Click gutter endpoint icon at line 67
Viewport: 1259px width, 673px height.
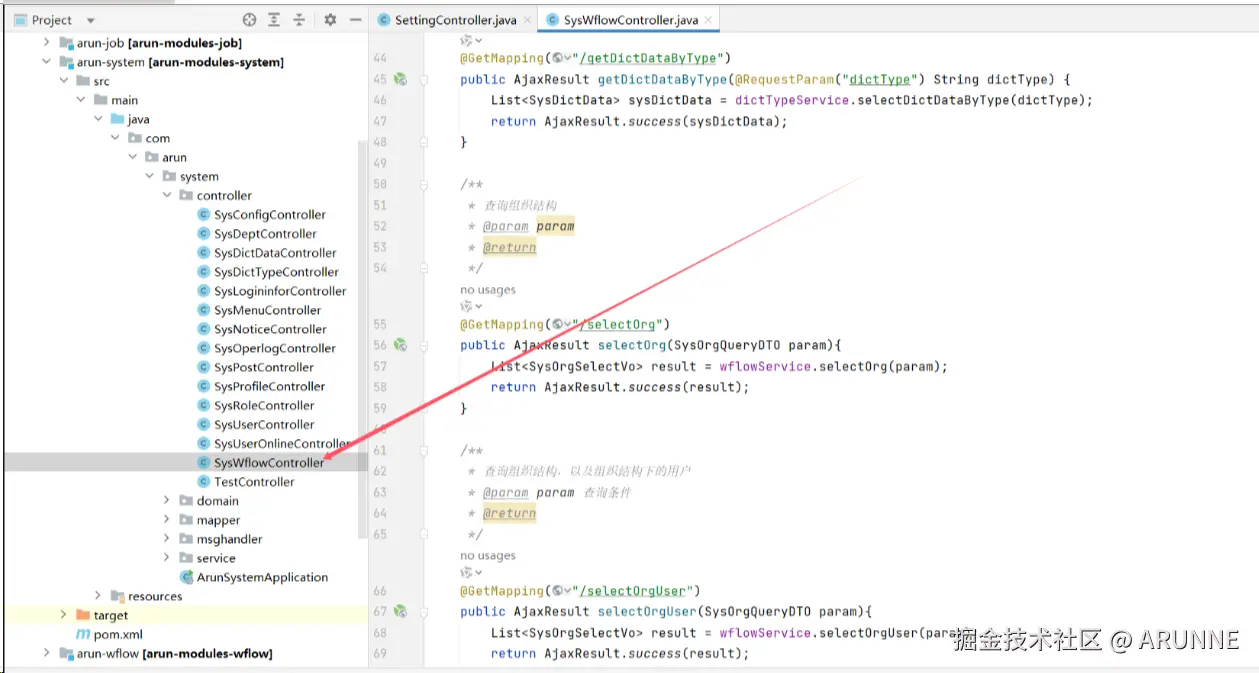[400, 611]
